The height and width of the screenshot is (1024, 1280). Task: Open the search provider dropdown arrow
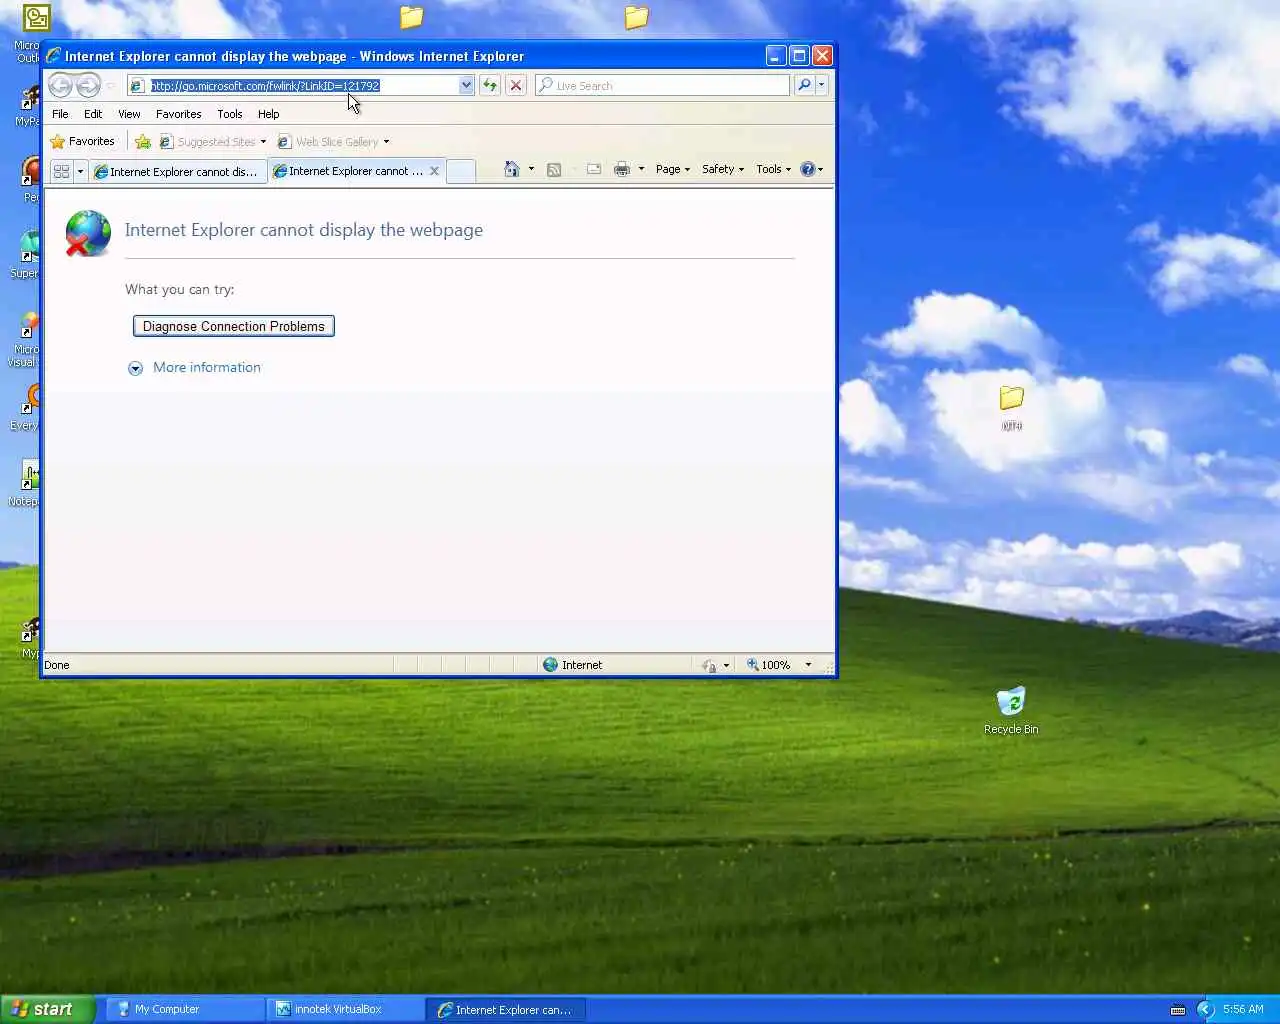click(x=822, y=86)
